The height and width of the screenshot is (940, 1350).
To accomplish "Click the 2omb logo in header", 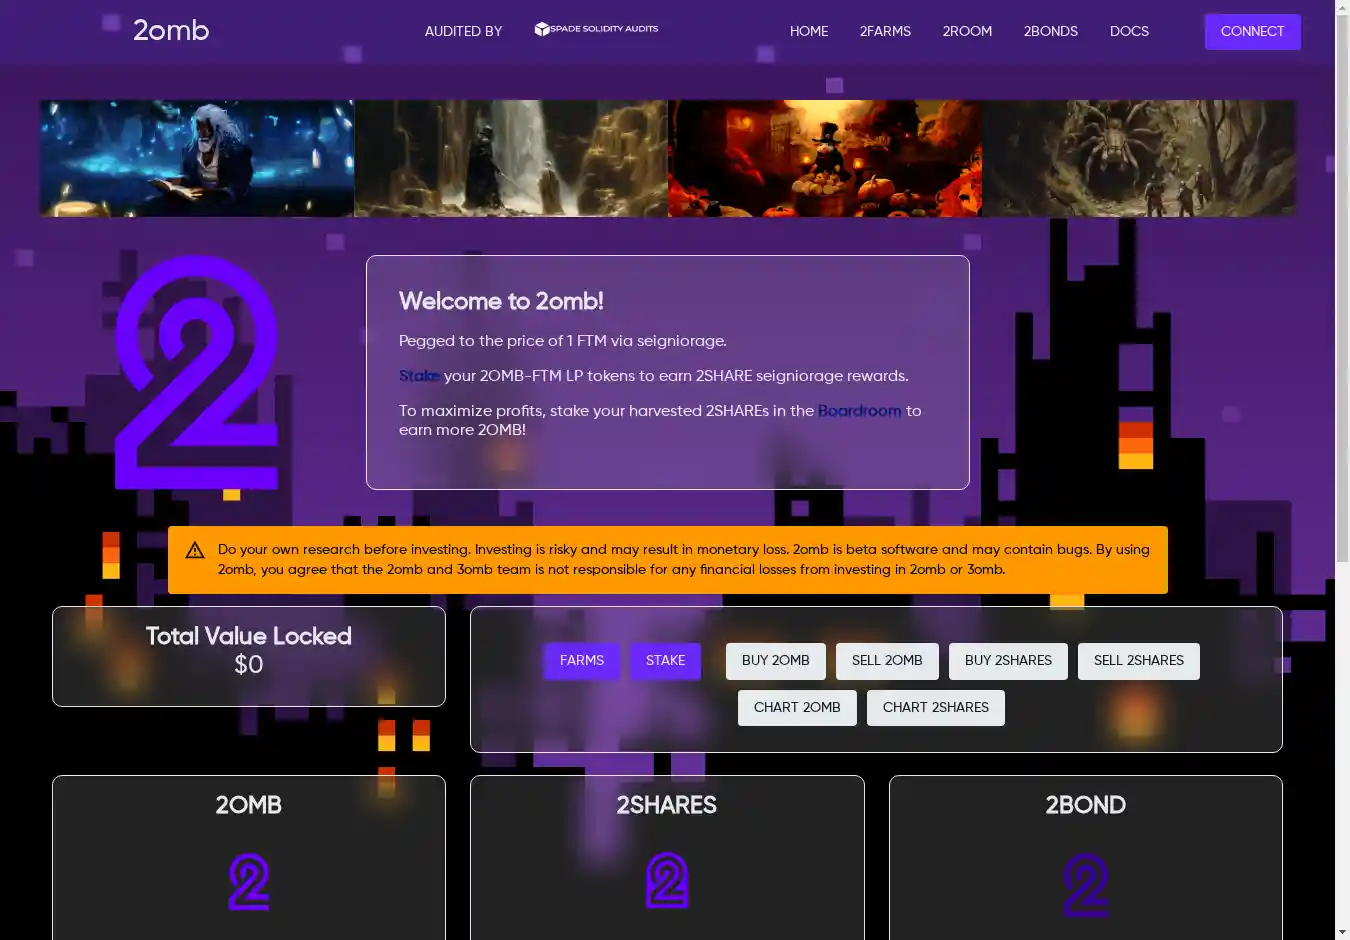I will point(171,31).
